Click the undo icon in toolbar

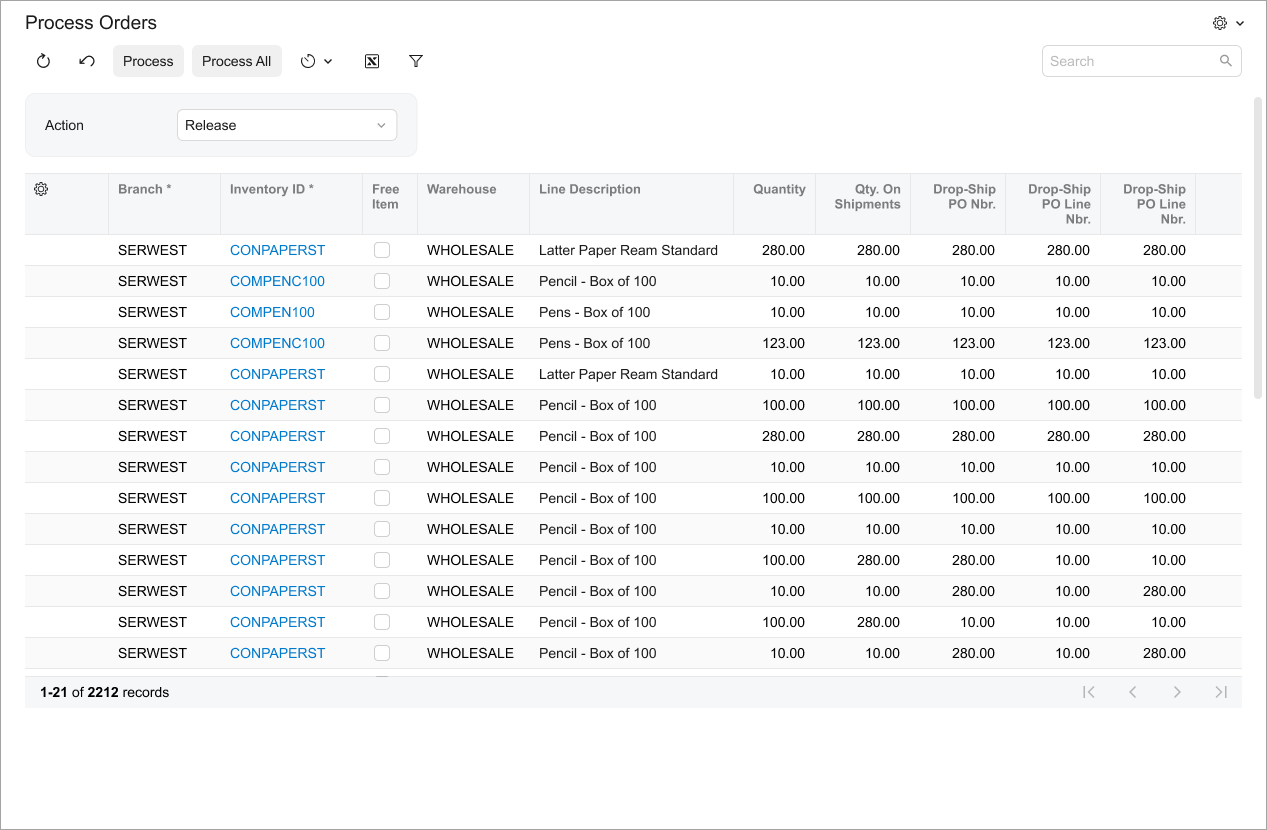87,61
